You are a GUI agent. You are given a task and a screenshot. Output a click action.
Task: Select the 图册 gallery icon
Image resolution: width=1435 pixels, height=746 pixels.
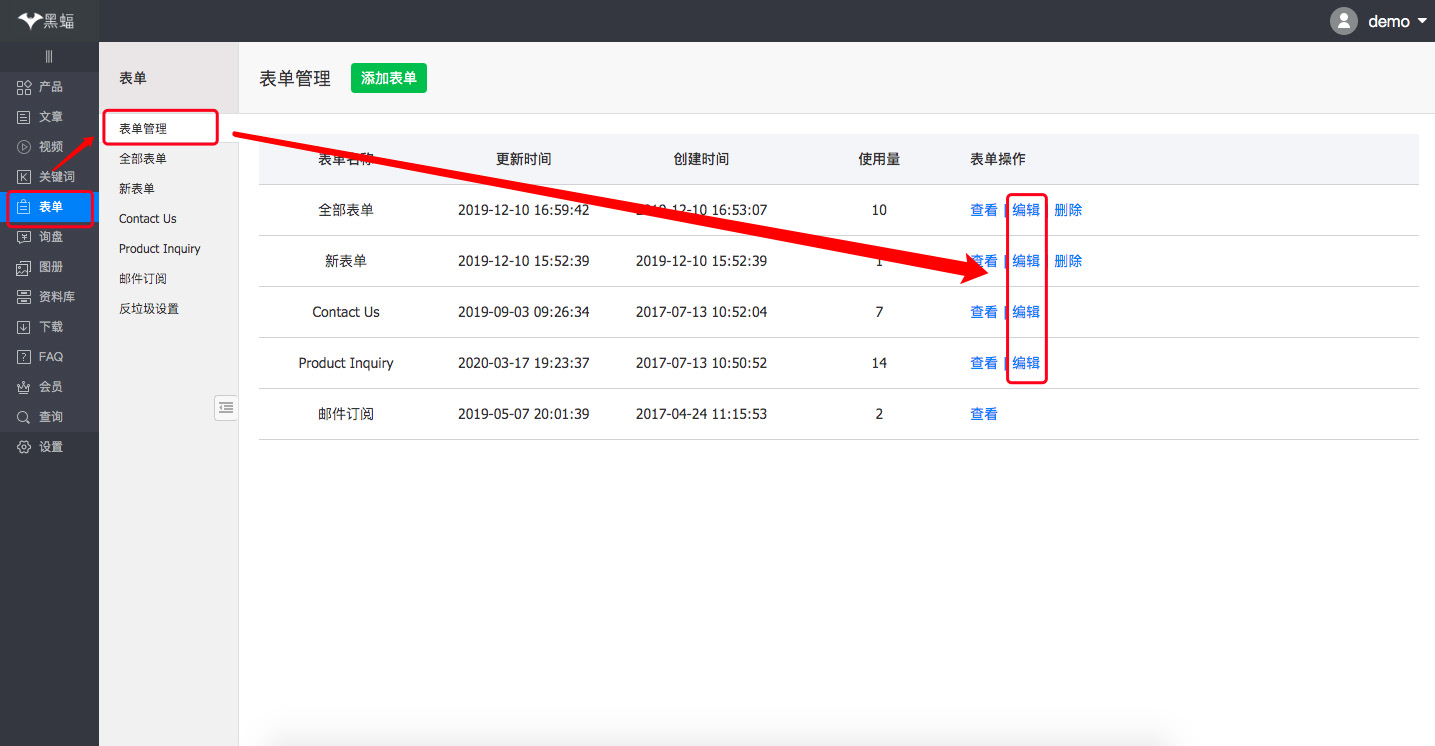pyautogui.click(x=24, y=267)
